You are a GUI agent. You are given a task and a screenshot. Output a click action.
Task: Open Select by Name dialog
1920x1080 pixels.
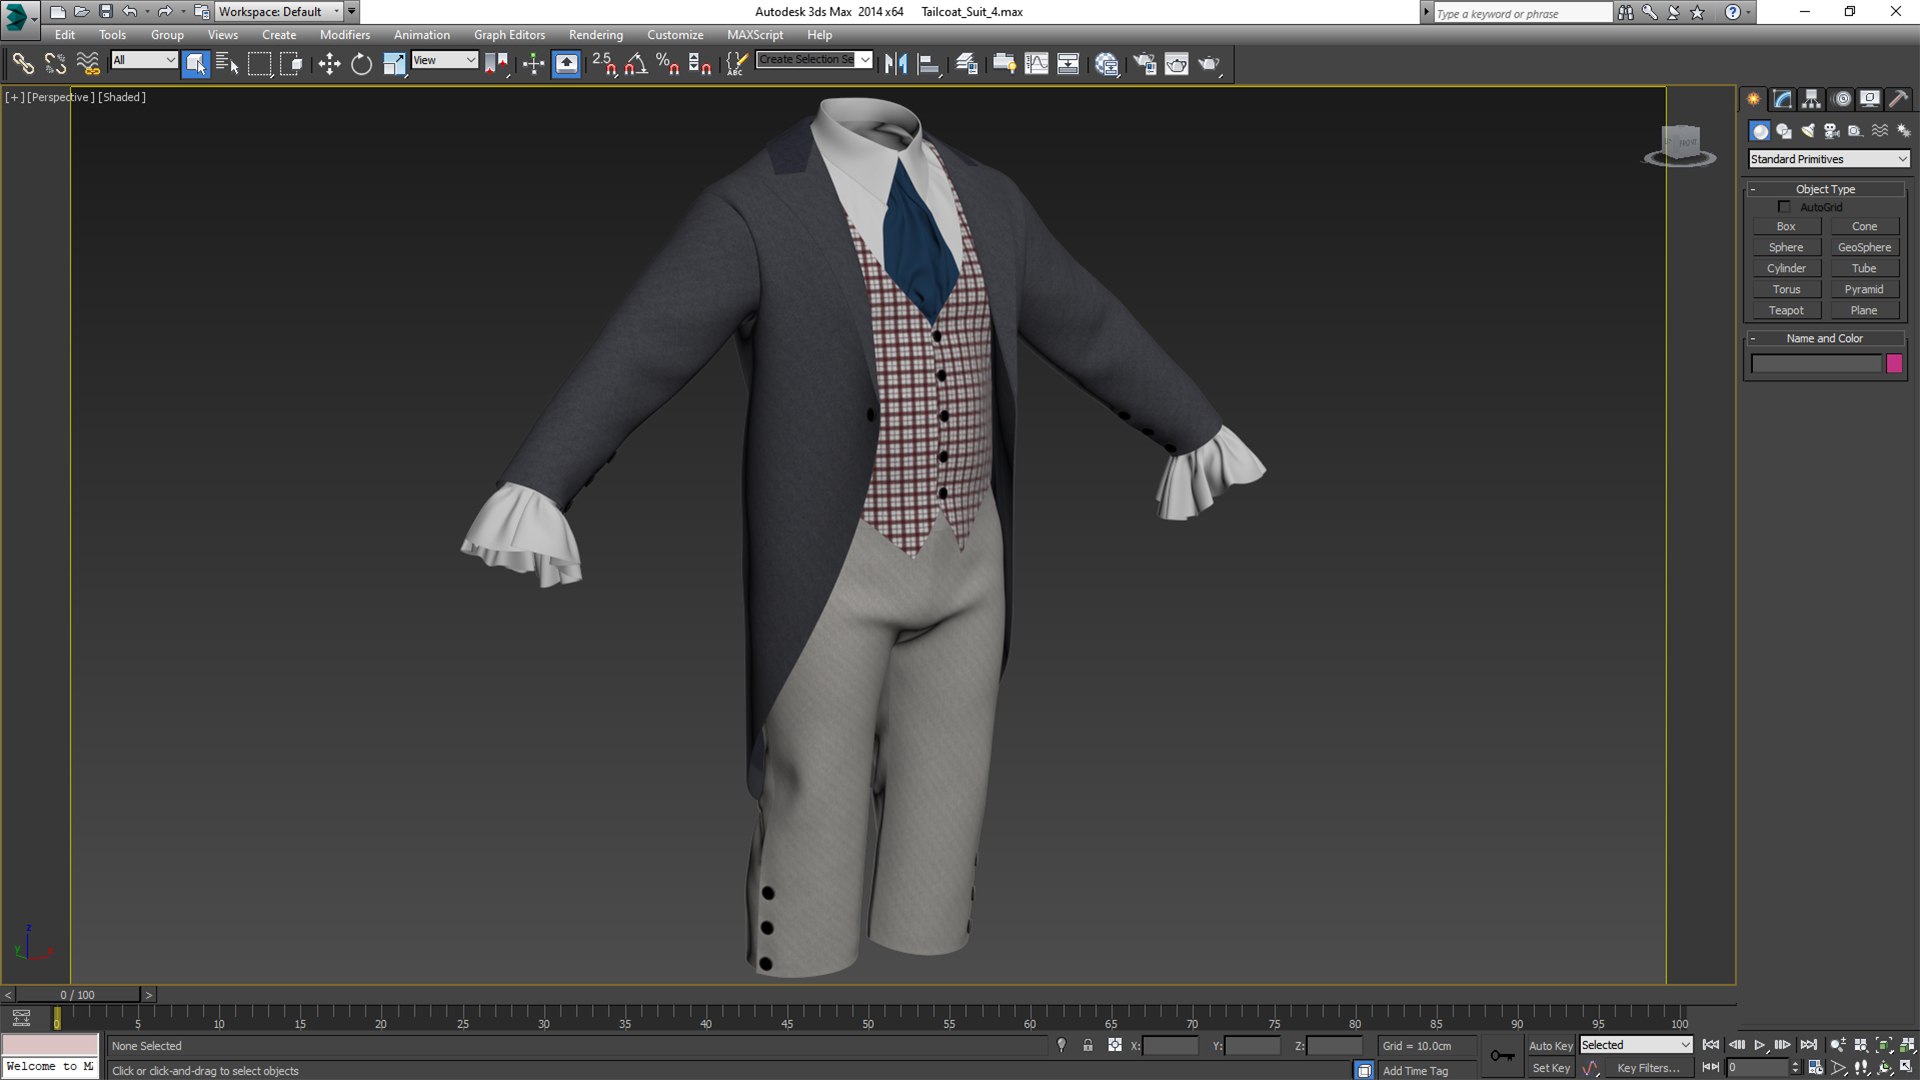pyautogui.click(x=227, y=64)
